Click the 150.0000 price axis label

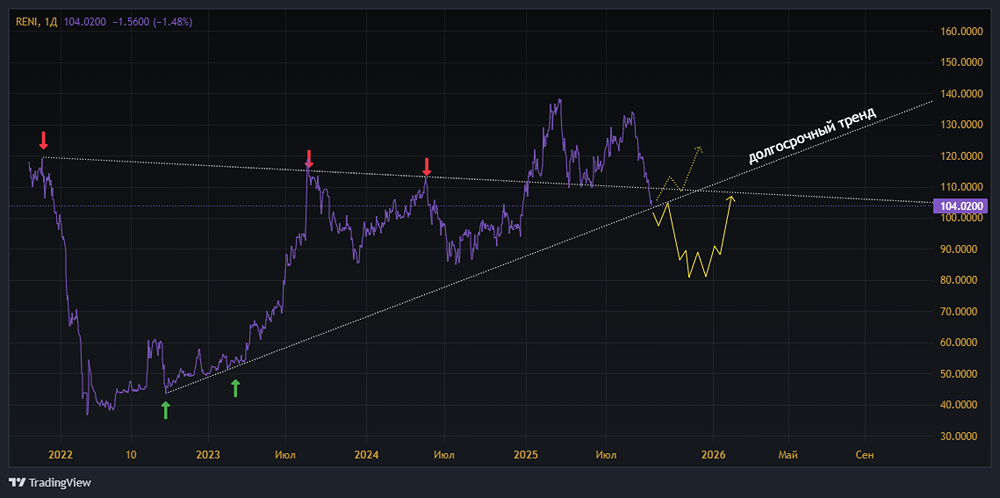coord(962,62)
